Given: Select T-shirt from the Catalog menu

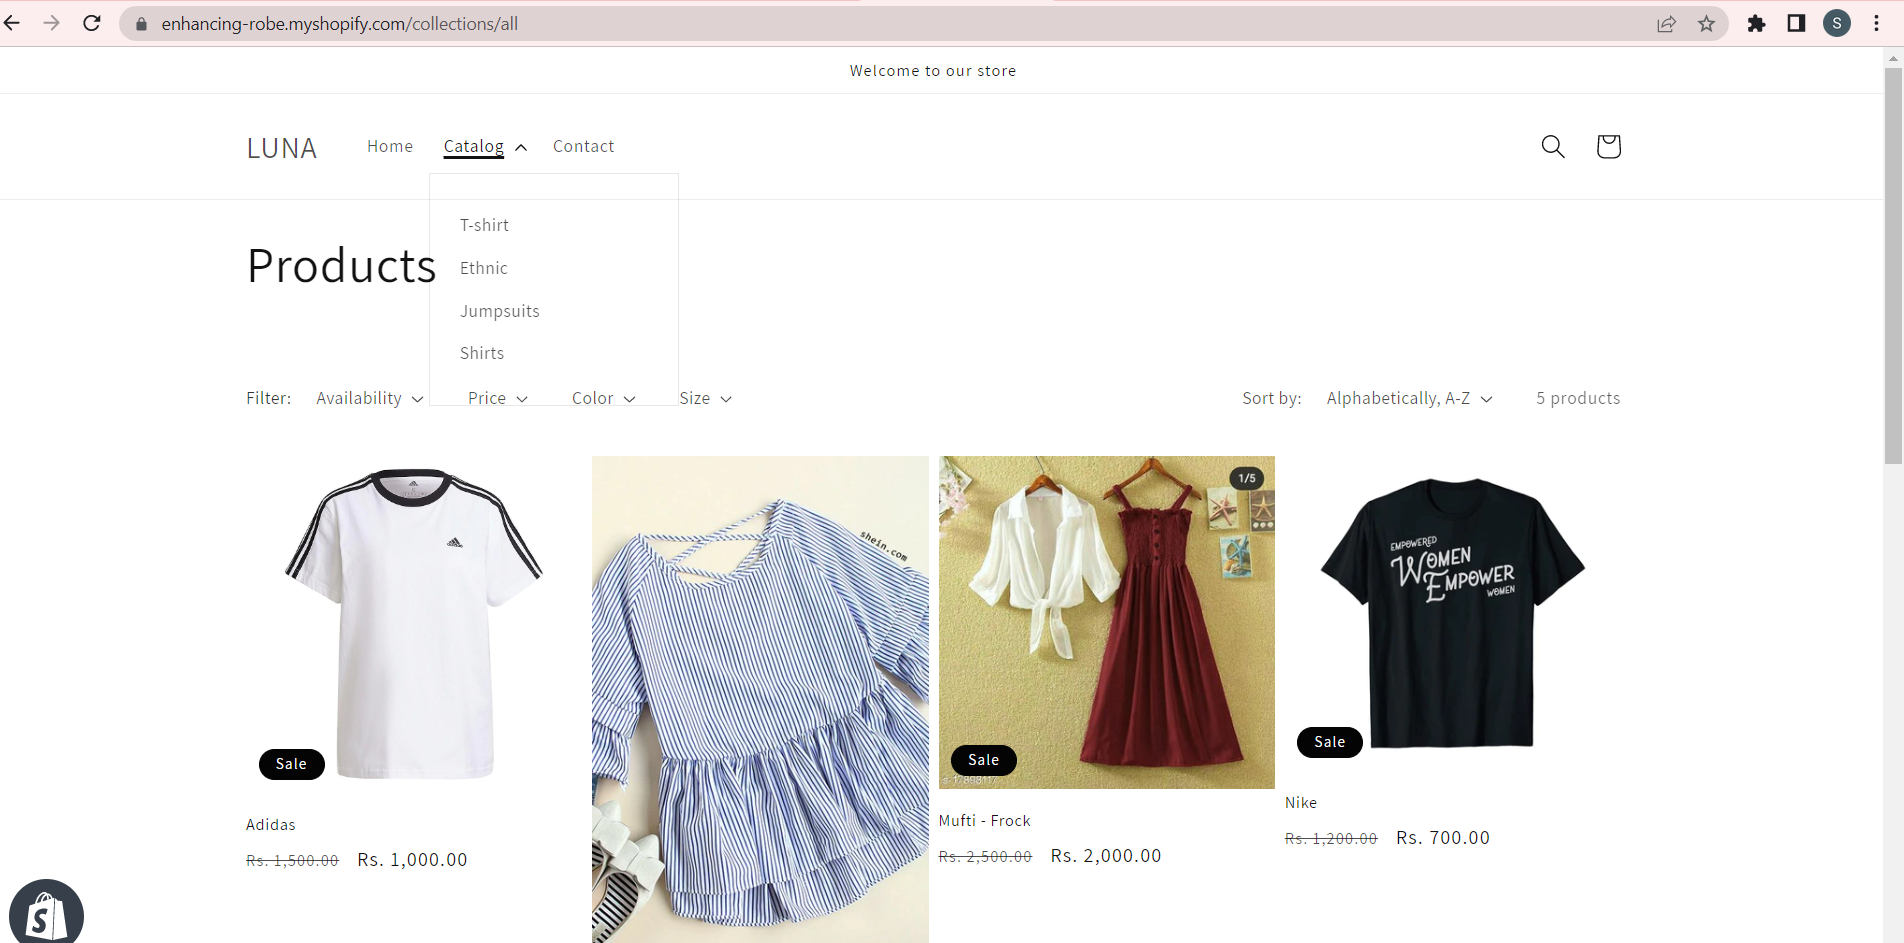Looking at the screenshot, I should 485,225.
